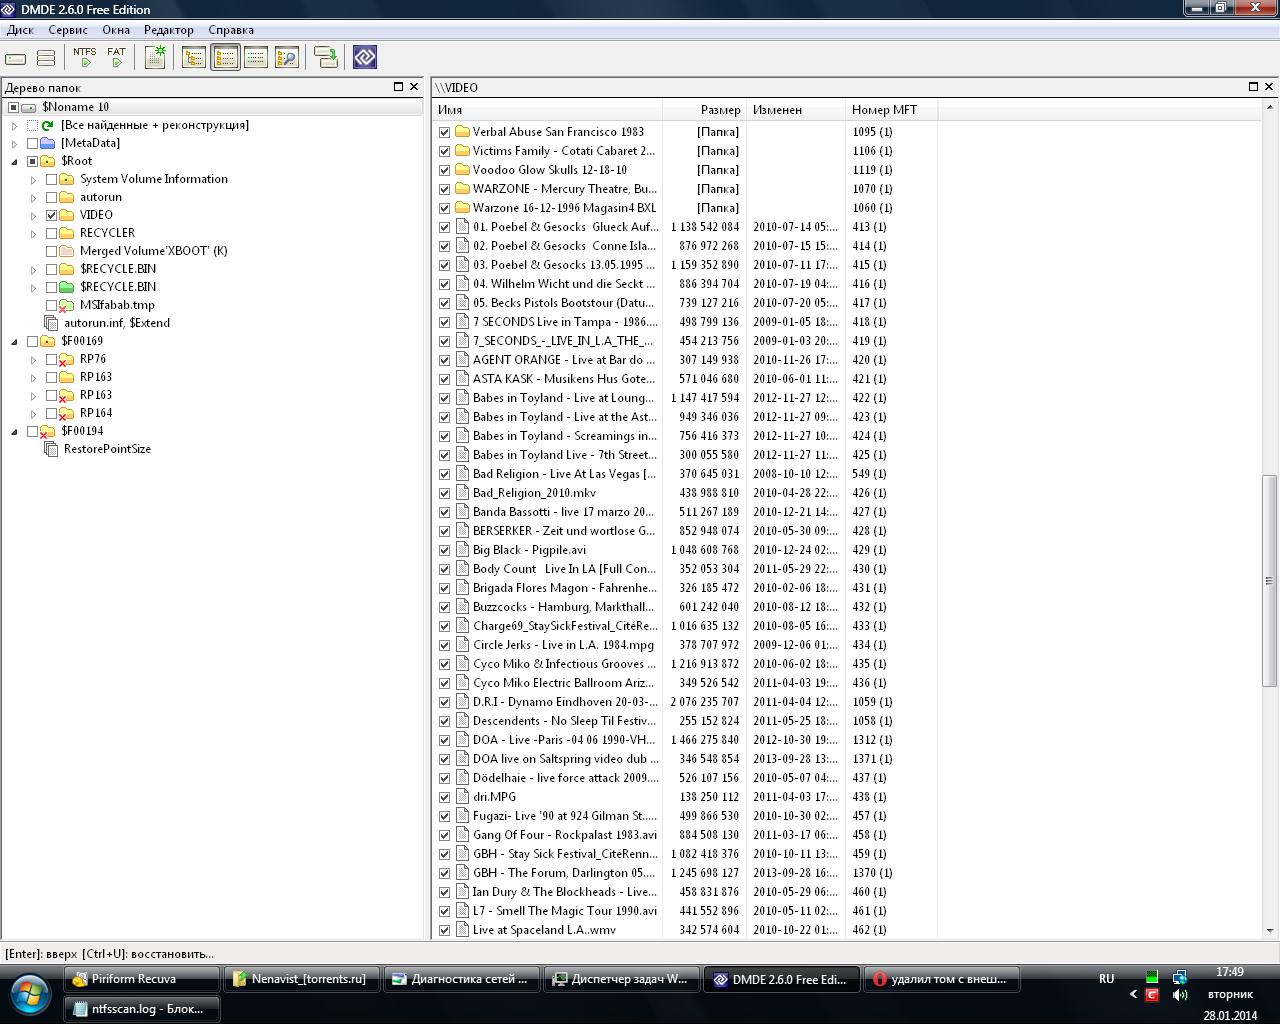
Task: Click the stacked disks toolbar icon
Action: [46, 58]
